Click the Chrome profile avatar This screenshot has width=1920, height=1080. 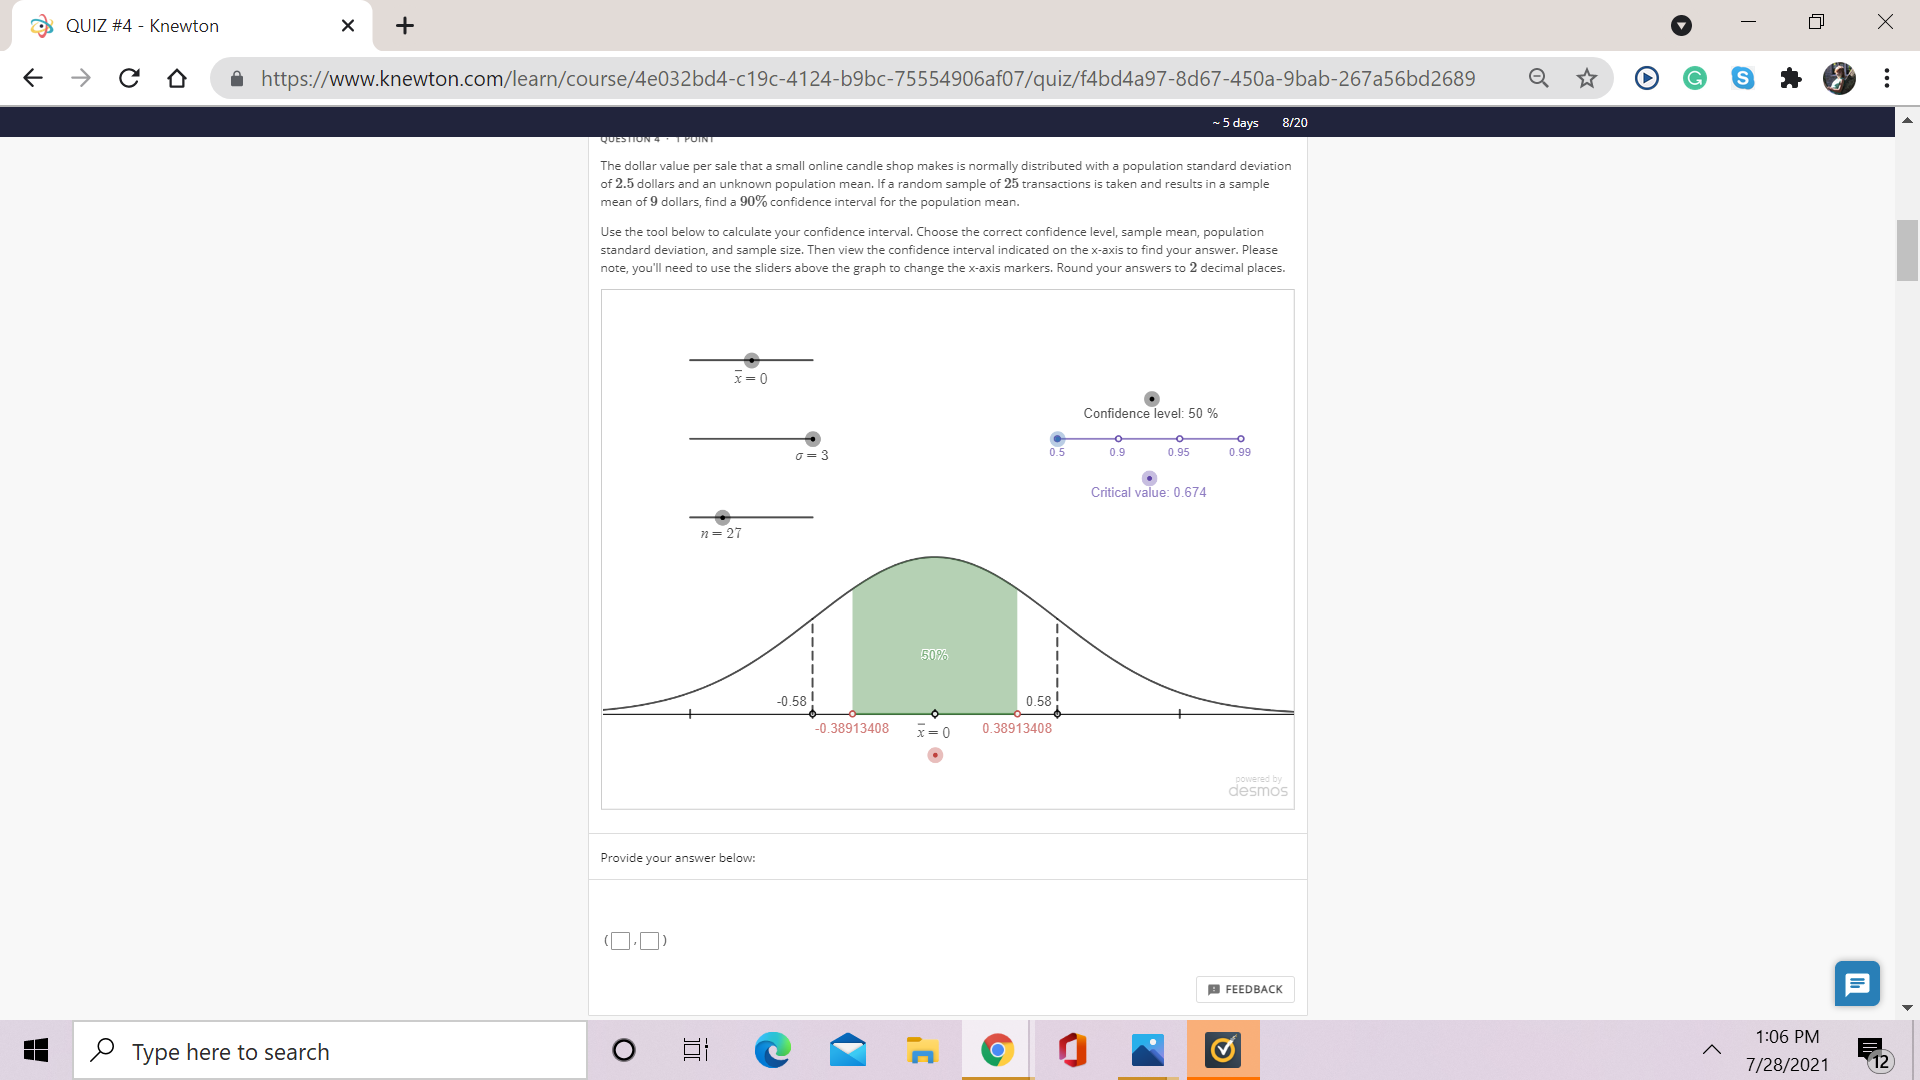(1840, 78)
